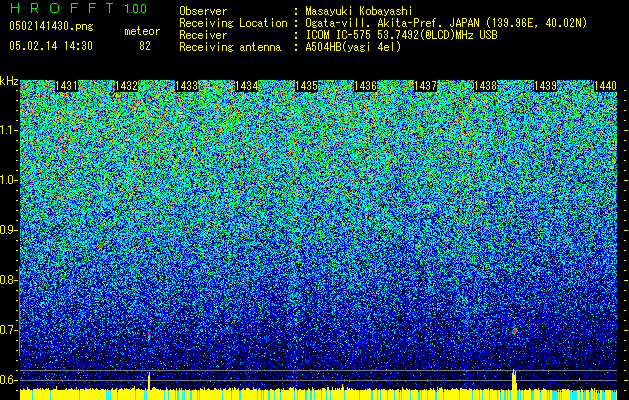Click the Observer field label

[203, 12]
